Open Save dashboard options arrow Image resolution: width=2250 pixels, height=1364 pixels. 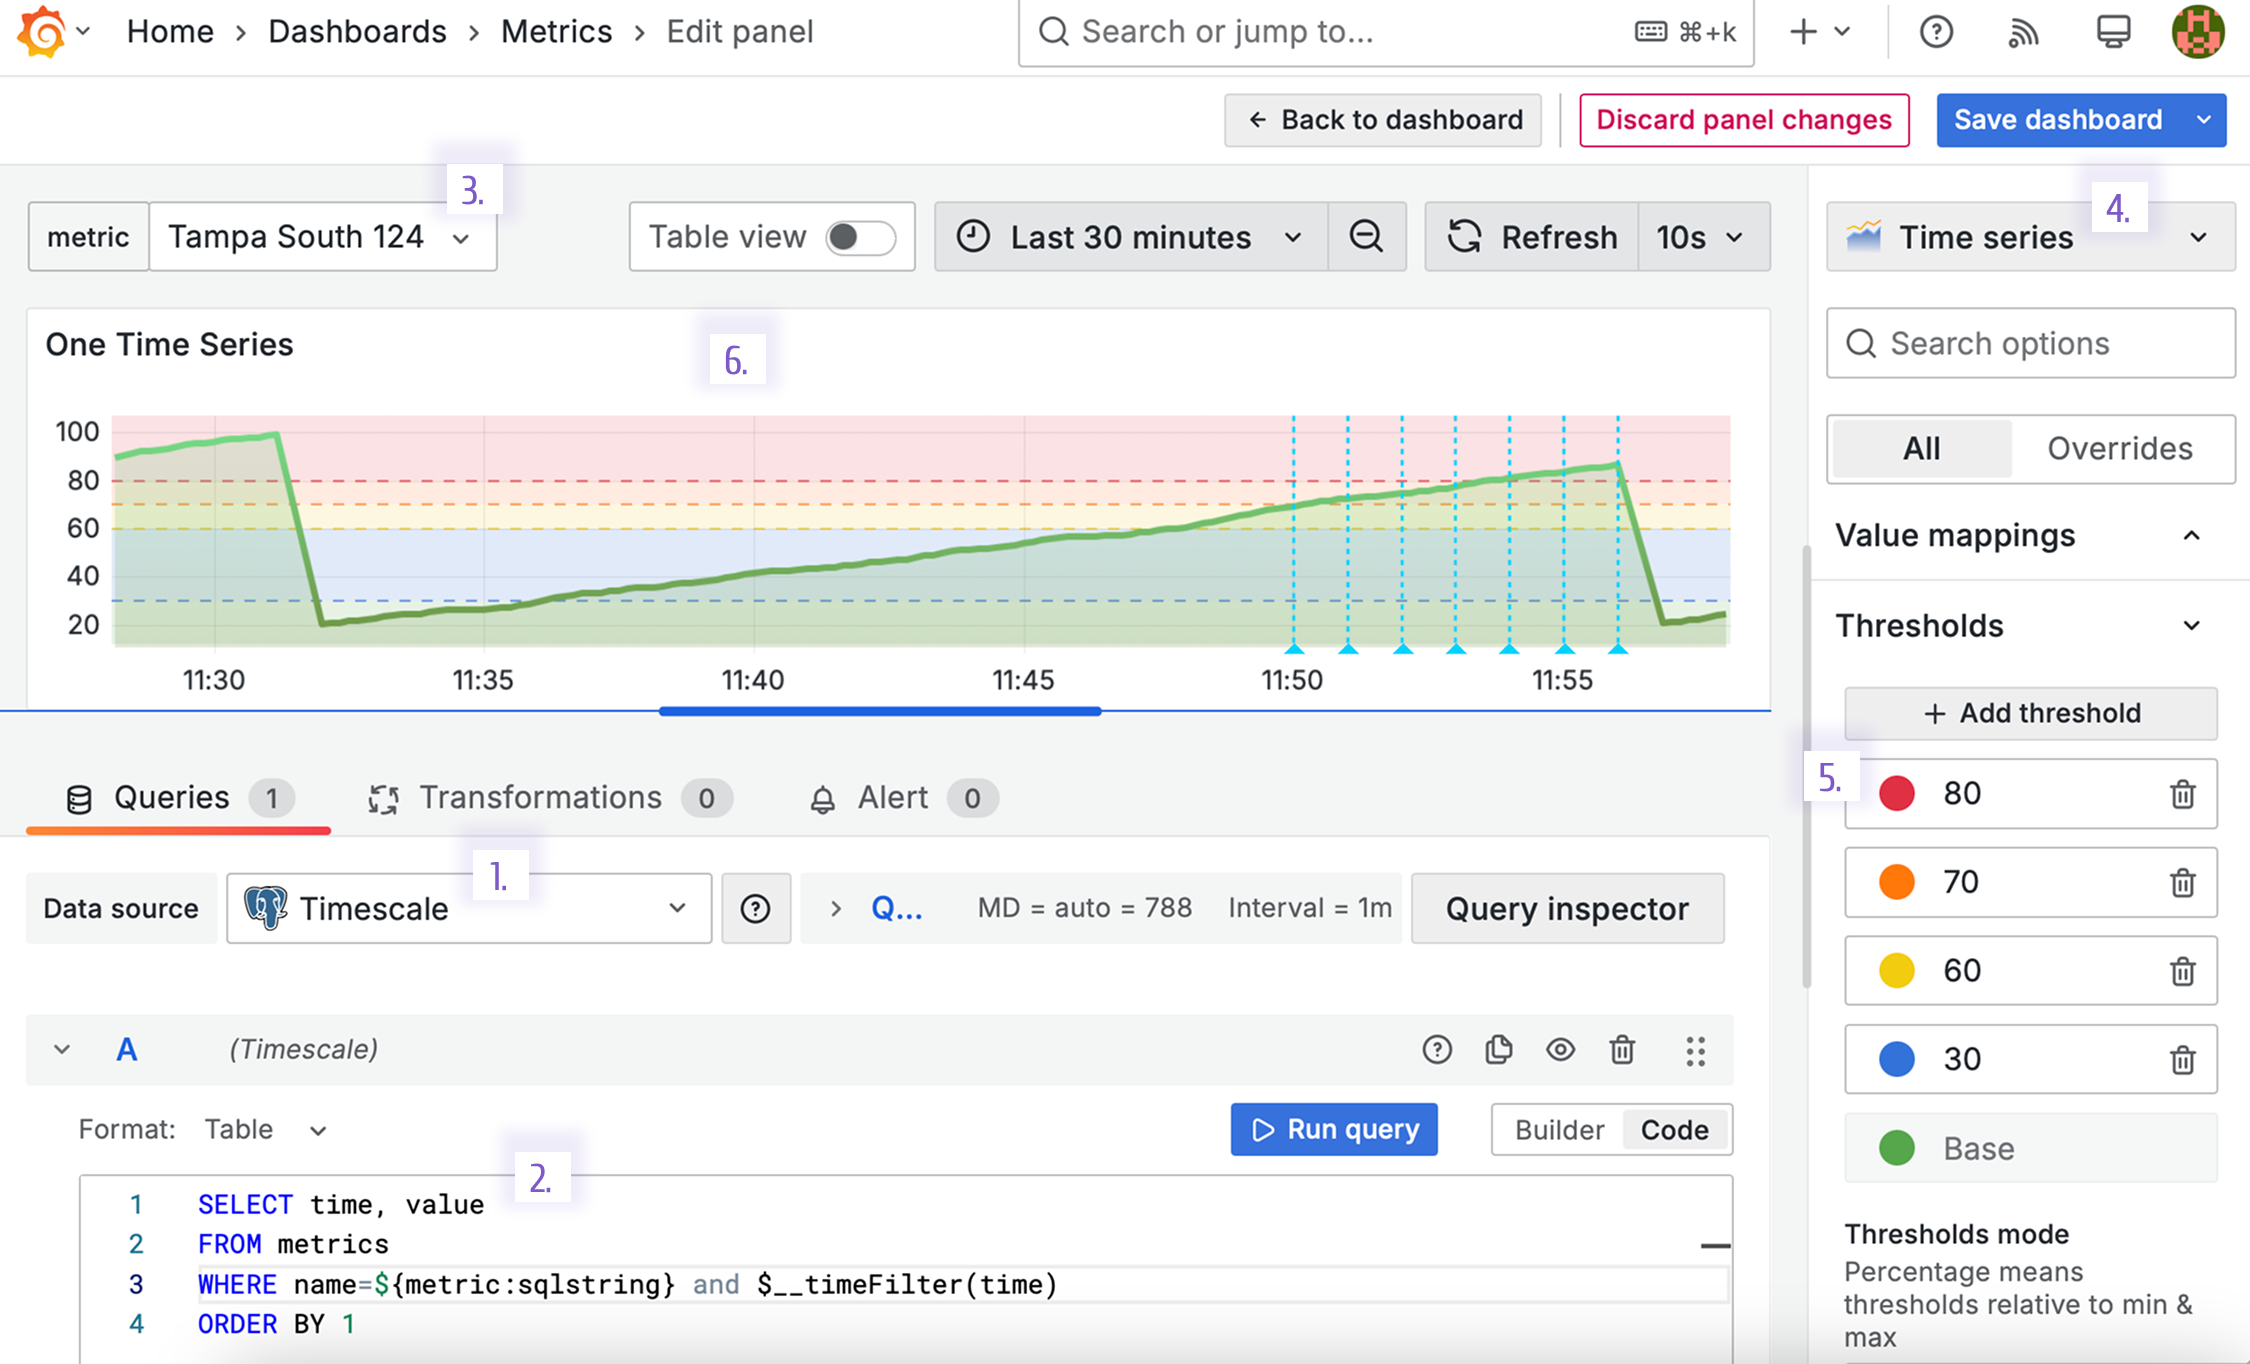[2204, 120]
